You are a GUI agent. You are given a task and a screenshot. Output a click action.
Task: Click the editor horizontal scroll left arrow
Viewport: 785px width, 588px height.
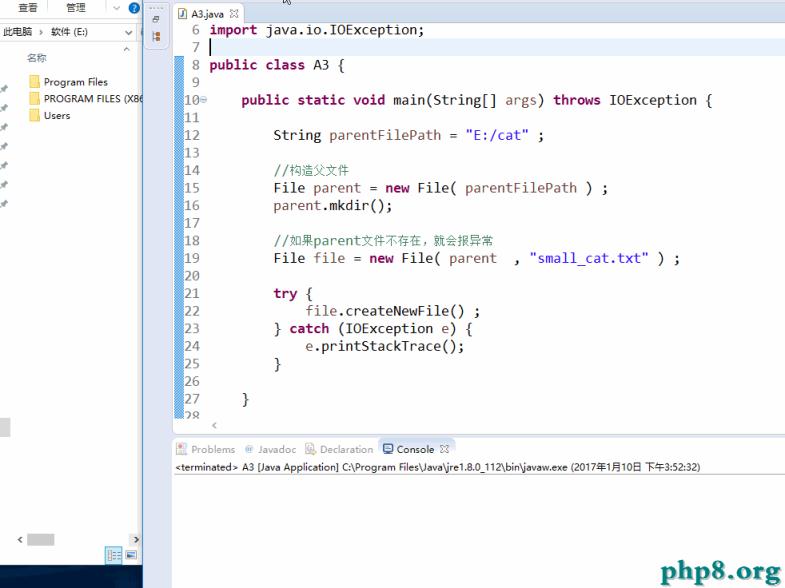point(214,425)
